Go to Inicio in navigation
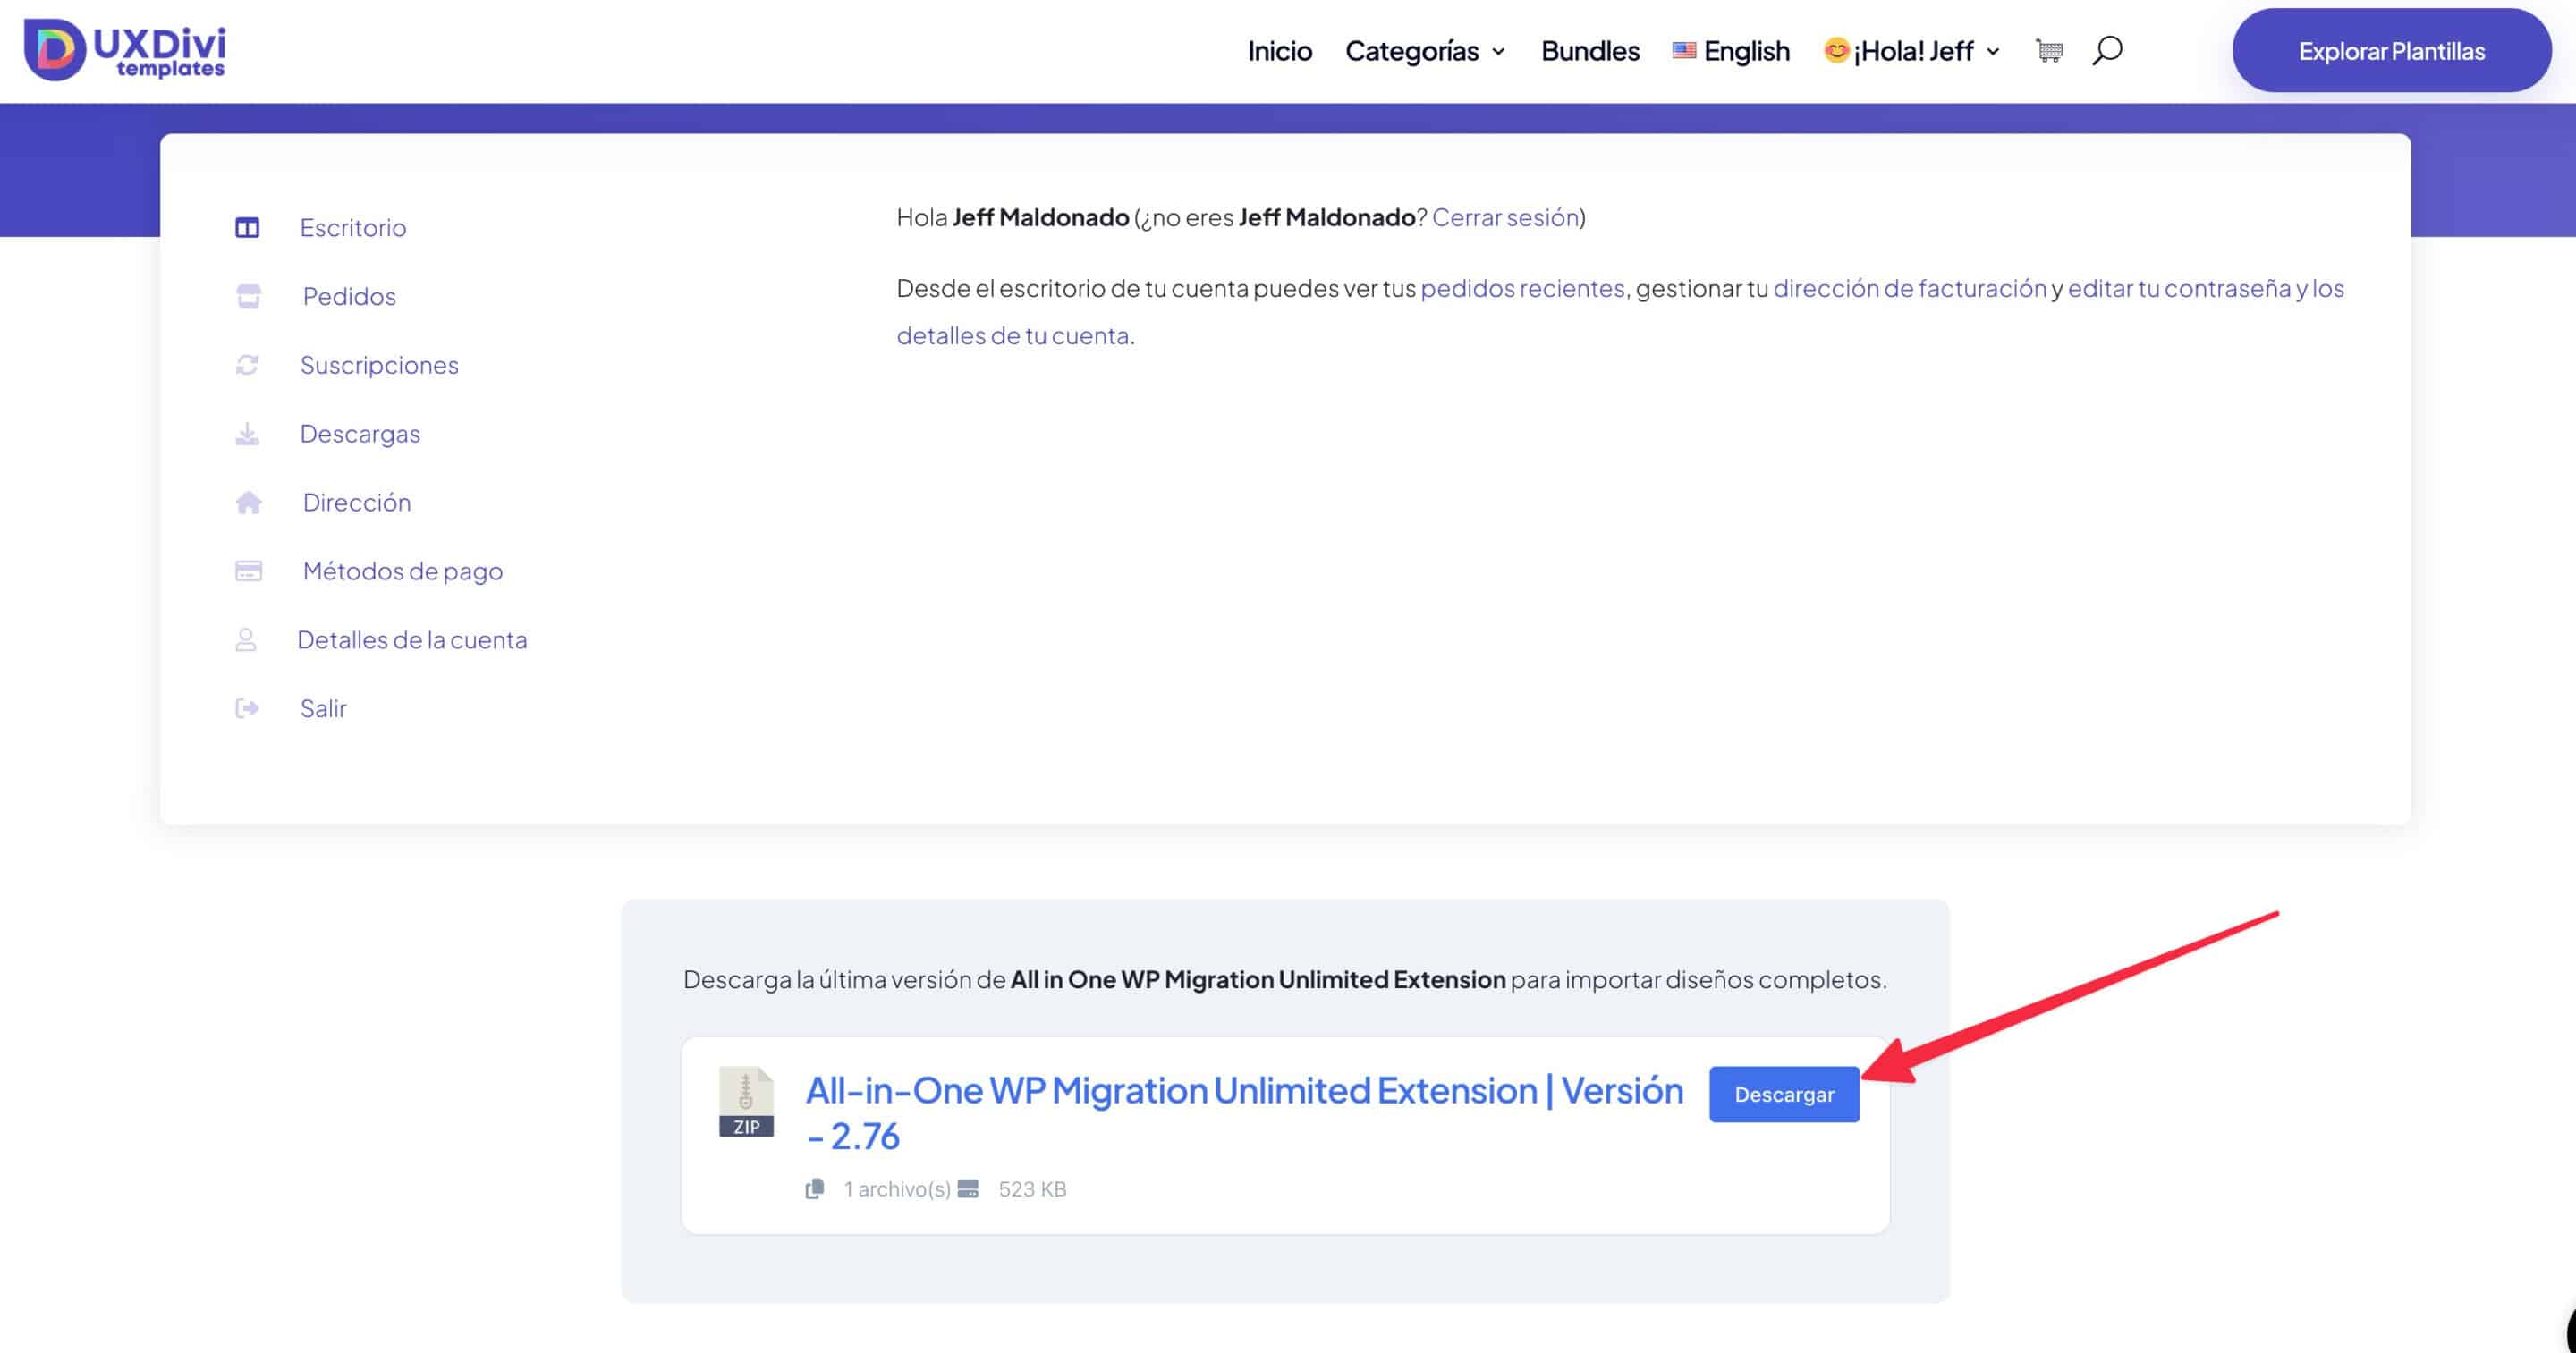The width and height of the screenshot is (2576, 1353). [1279, 51]
